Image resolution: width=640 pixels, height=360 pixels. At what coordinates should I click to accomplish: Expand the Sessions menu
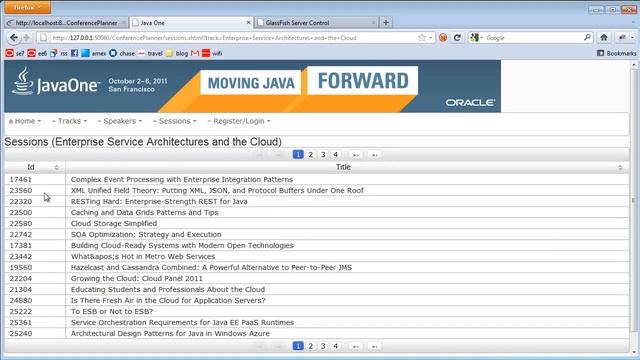coord(174,121)
